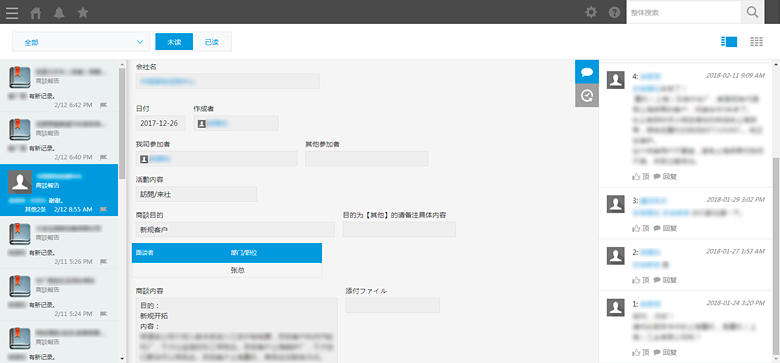Viewport: 780px width, 363px height.
Task: Click the 其他2条 label in selected item
Action: click(x=36, y=209)
